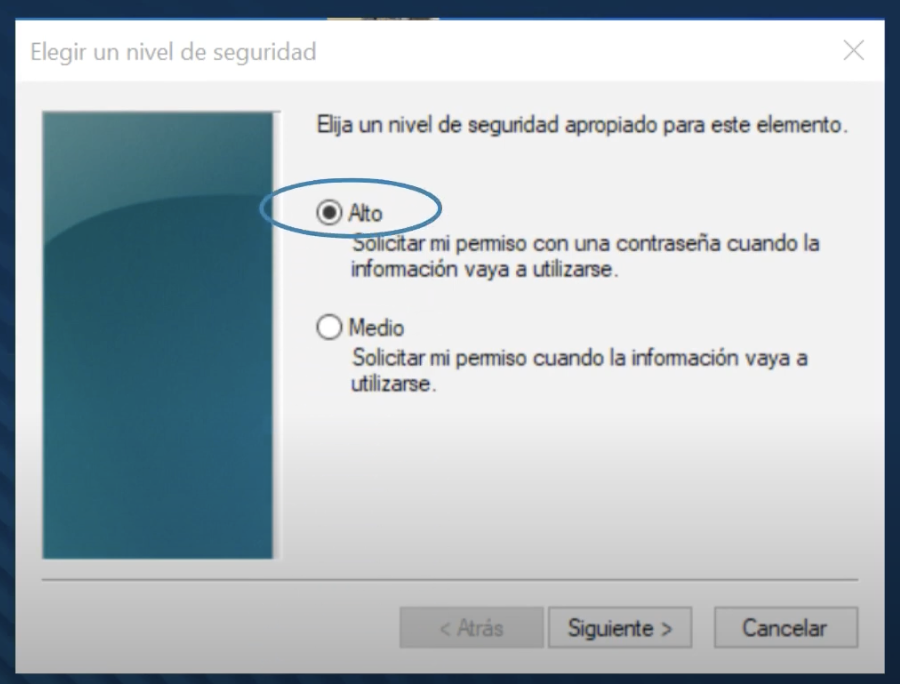Click the word "utilizarse." under Medio
900x684 pixels.
pos(394,384)
